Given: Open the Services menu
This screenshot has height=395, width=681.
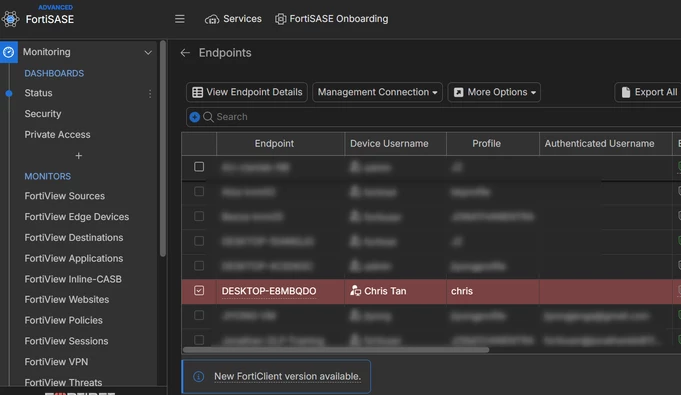Looking at the screenshot, I should click(x=233, y=19).
